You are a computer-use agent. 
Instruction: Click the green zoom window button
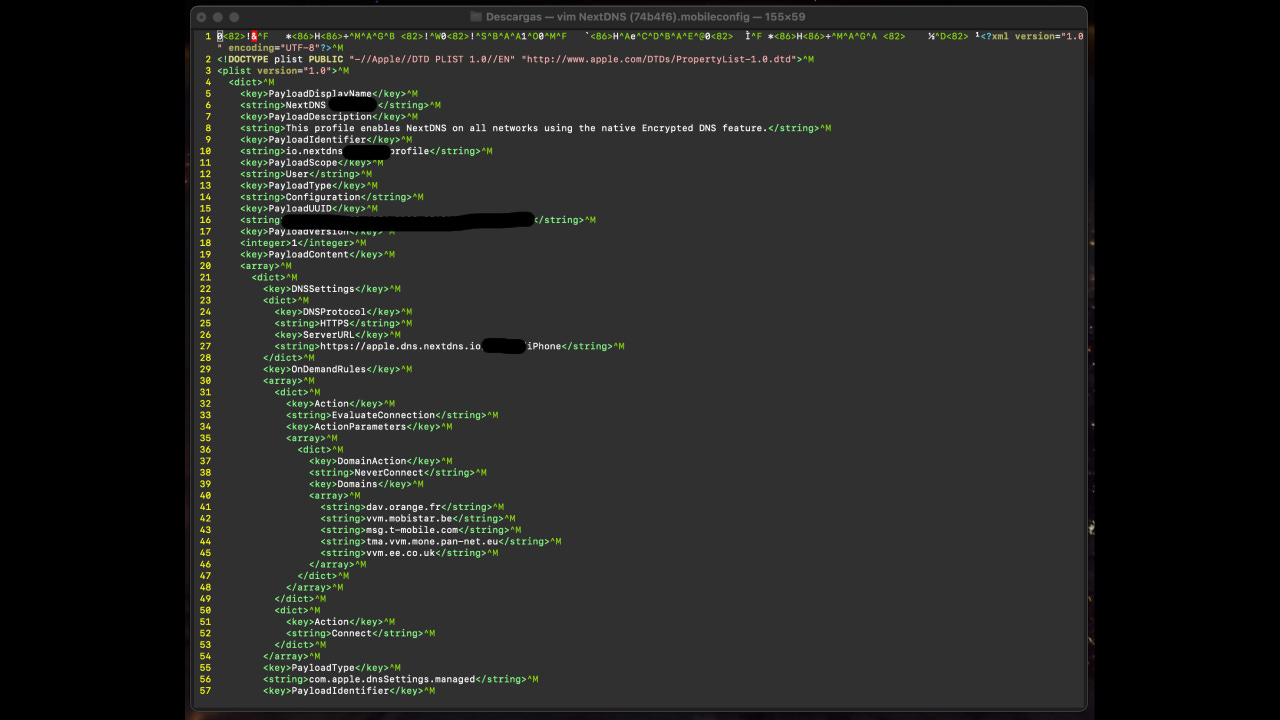(x=234, y=17)
